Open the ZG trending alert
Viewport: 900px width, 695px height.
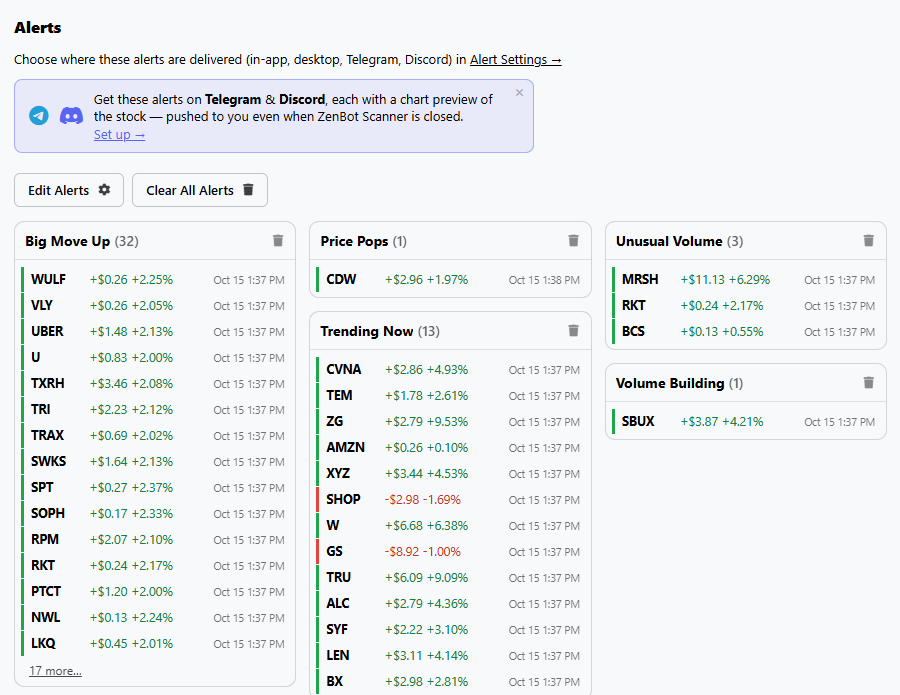451,421
